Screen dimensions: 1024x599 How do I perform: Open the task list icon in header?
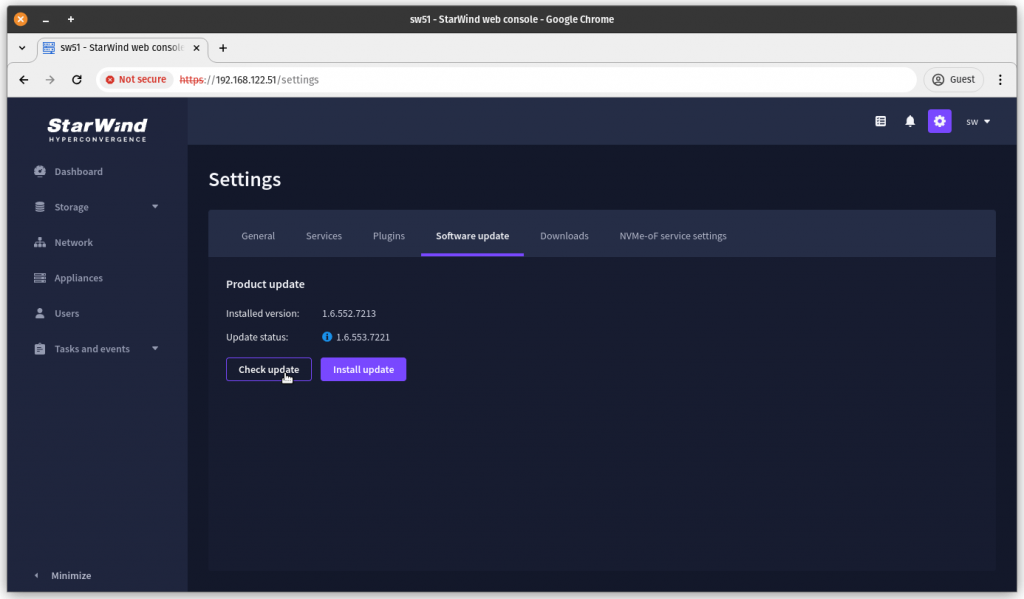880,121
